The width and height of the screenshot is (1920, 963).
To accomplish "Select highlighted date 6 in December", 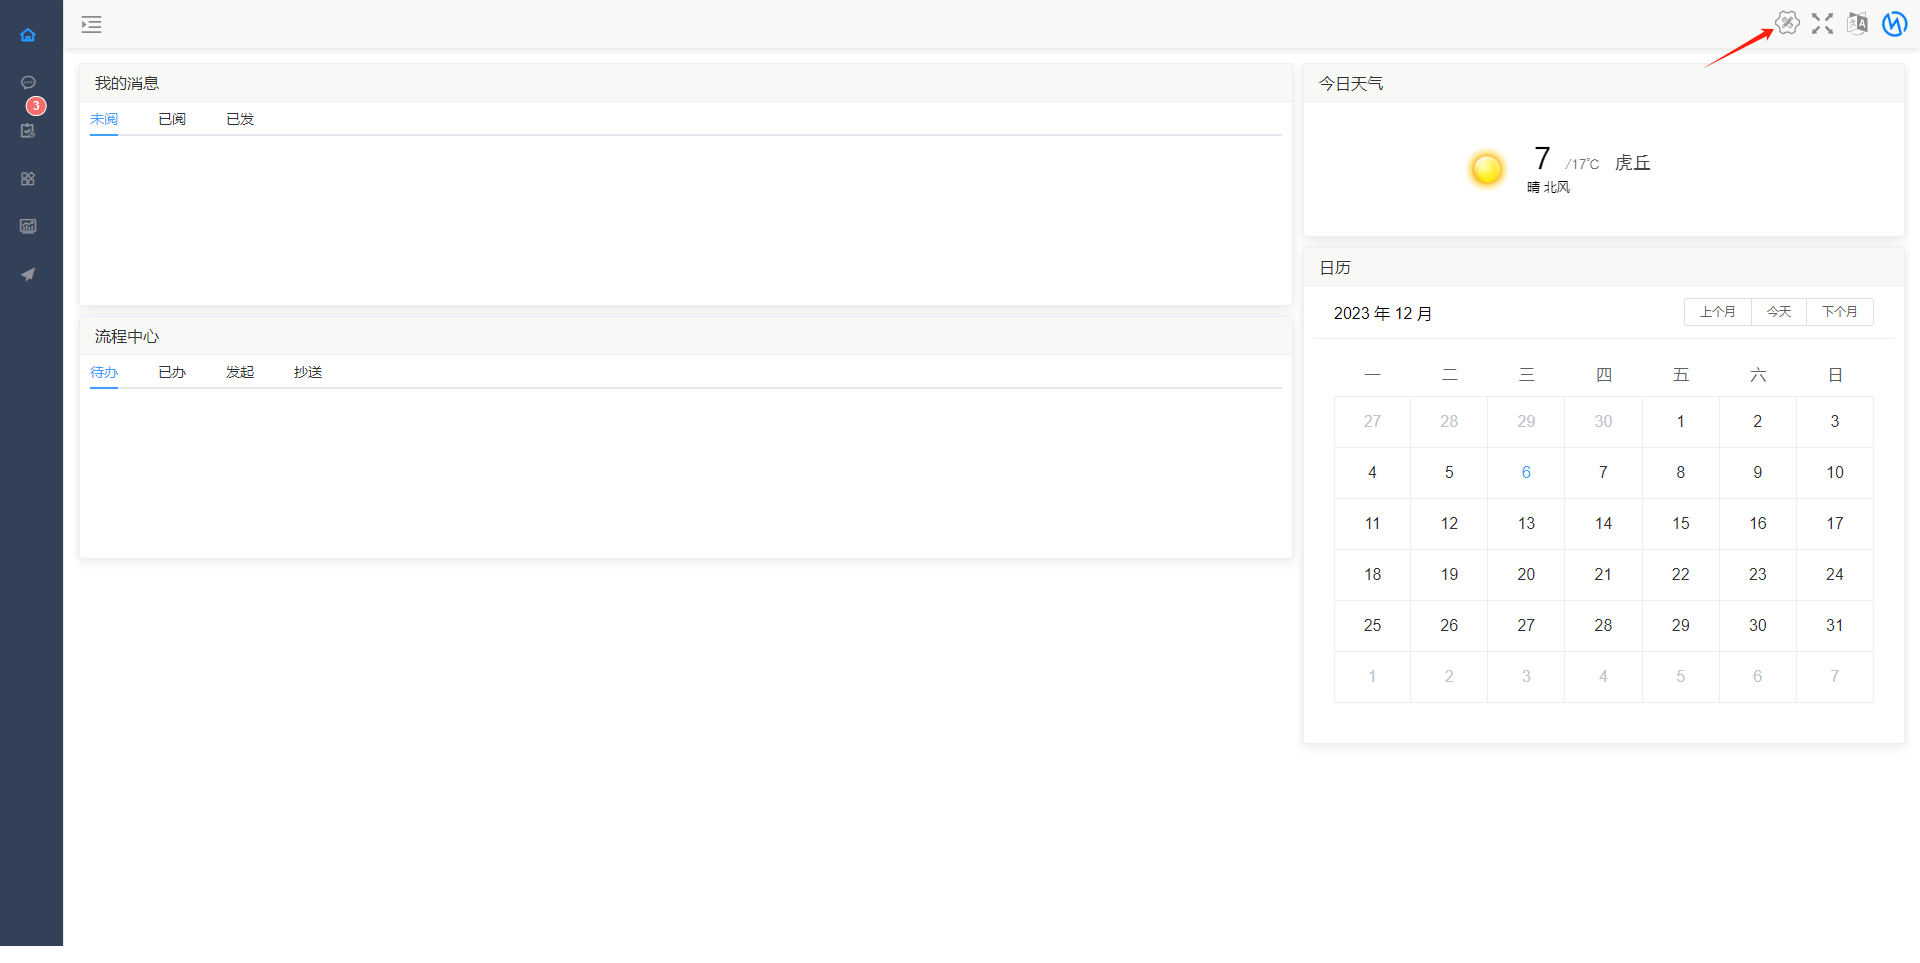I will tap(1526, 472).
